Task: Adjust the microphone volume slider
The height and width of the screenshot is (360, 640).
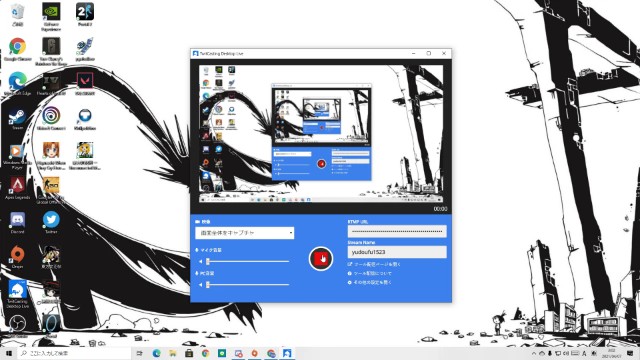Action: 248,261
